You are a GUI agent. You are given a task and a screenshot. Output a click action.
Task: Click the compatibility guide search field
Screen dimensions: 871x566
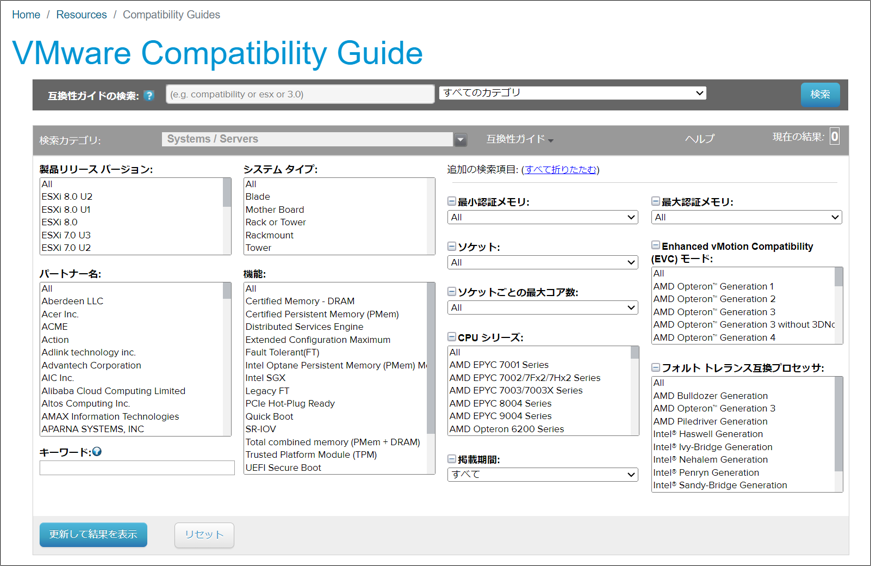click(x=300, y=94)
